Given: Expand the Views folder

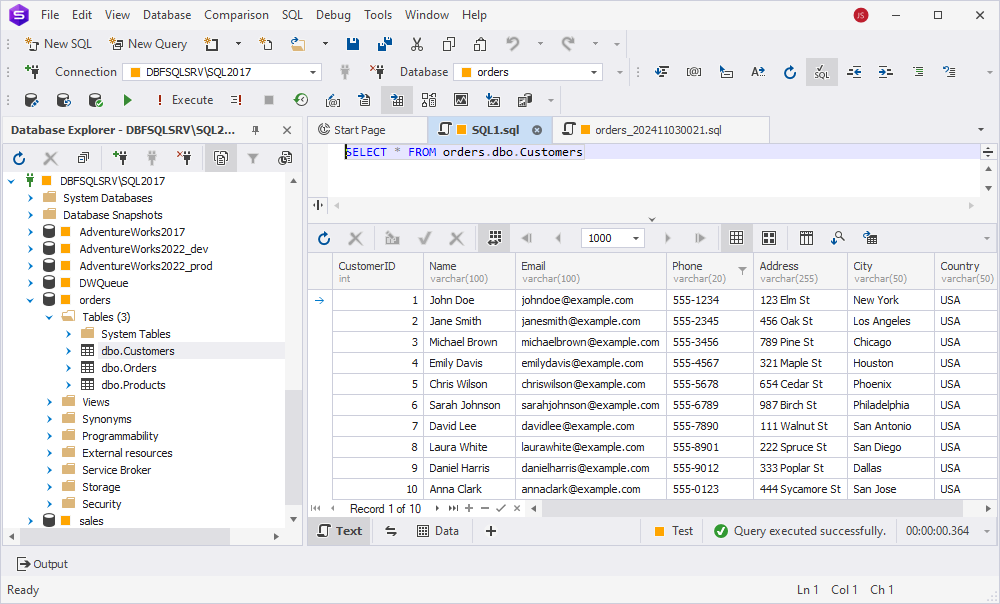Looking at the screenshot, I should pos(49,402).
